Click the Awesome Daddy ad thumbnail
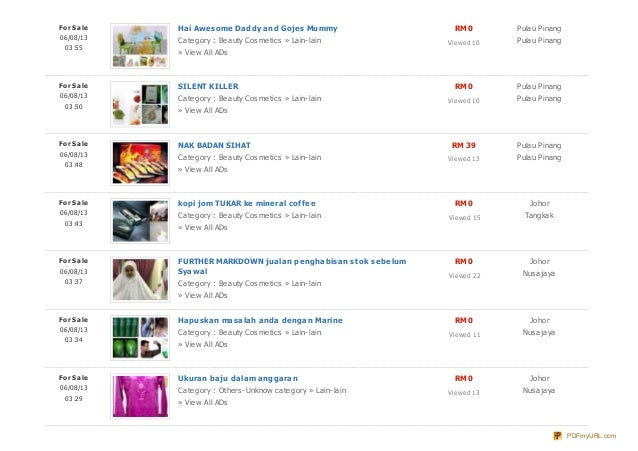Viewport: 638px width, 451px height. [140, 46]
